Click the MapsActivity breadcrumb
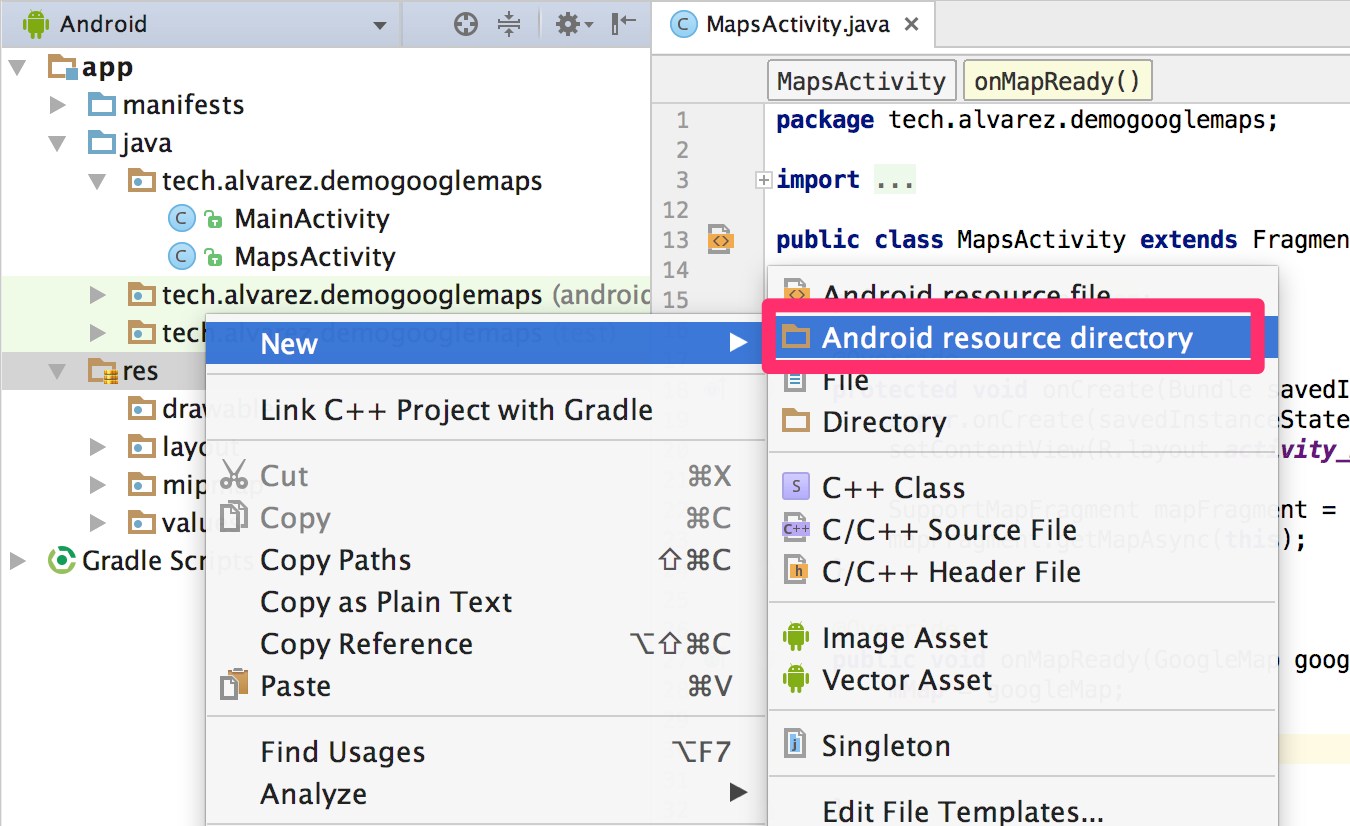The height and width of the screenshot is (826, 1350). coord(861,82)
